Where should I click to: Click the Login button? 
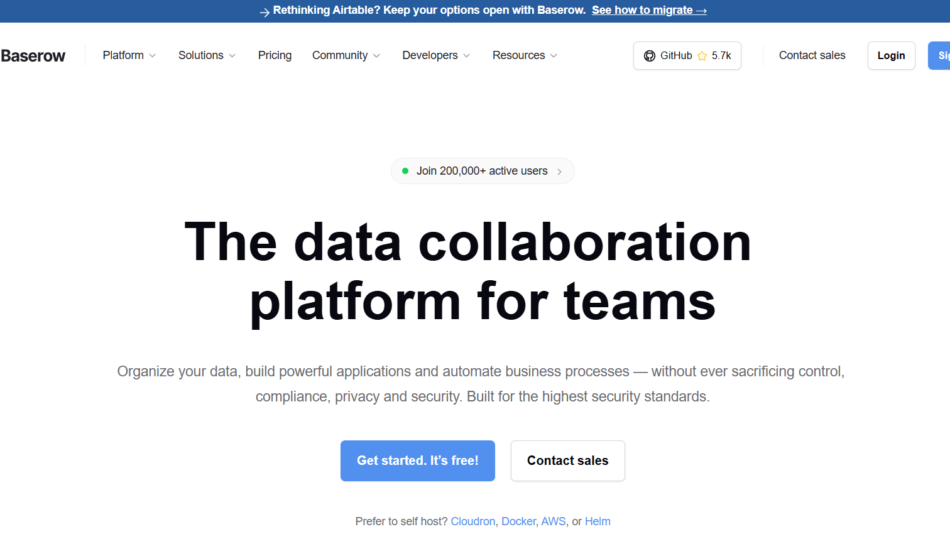point(891,56)
